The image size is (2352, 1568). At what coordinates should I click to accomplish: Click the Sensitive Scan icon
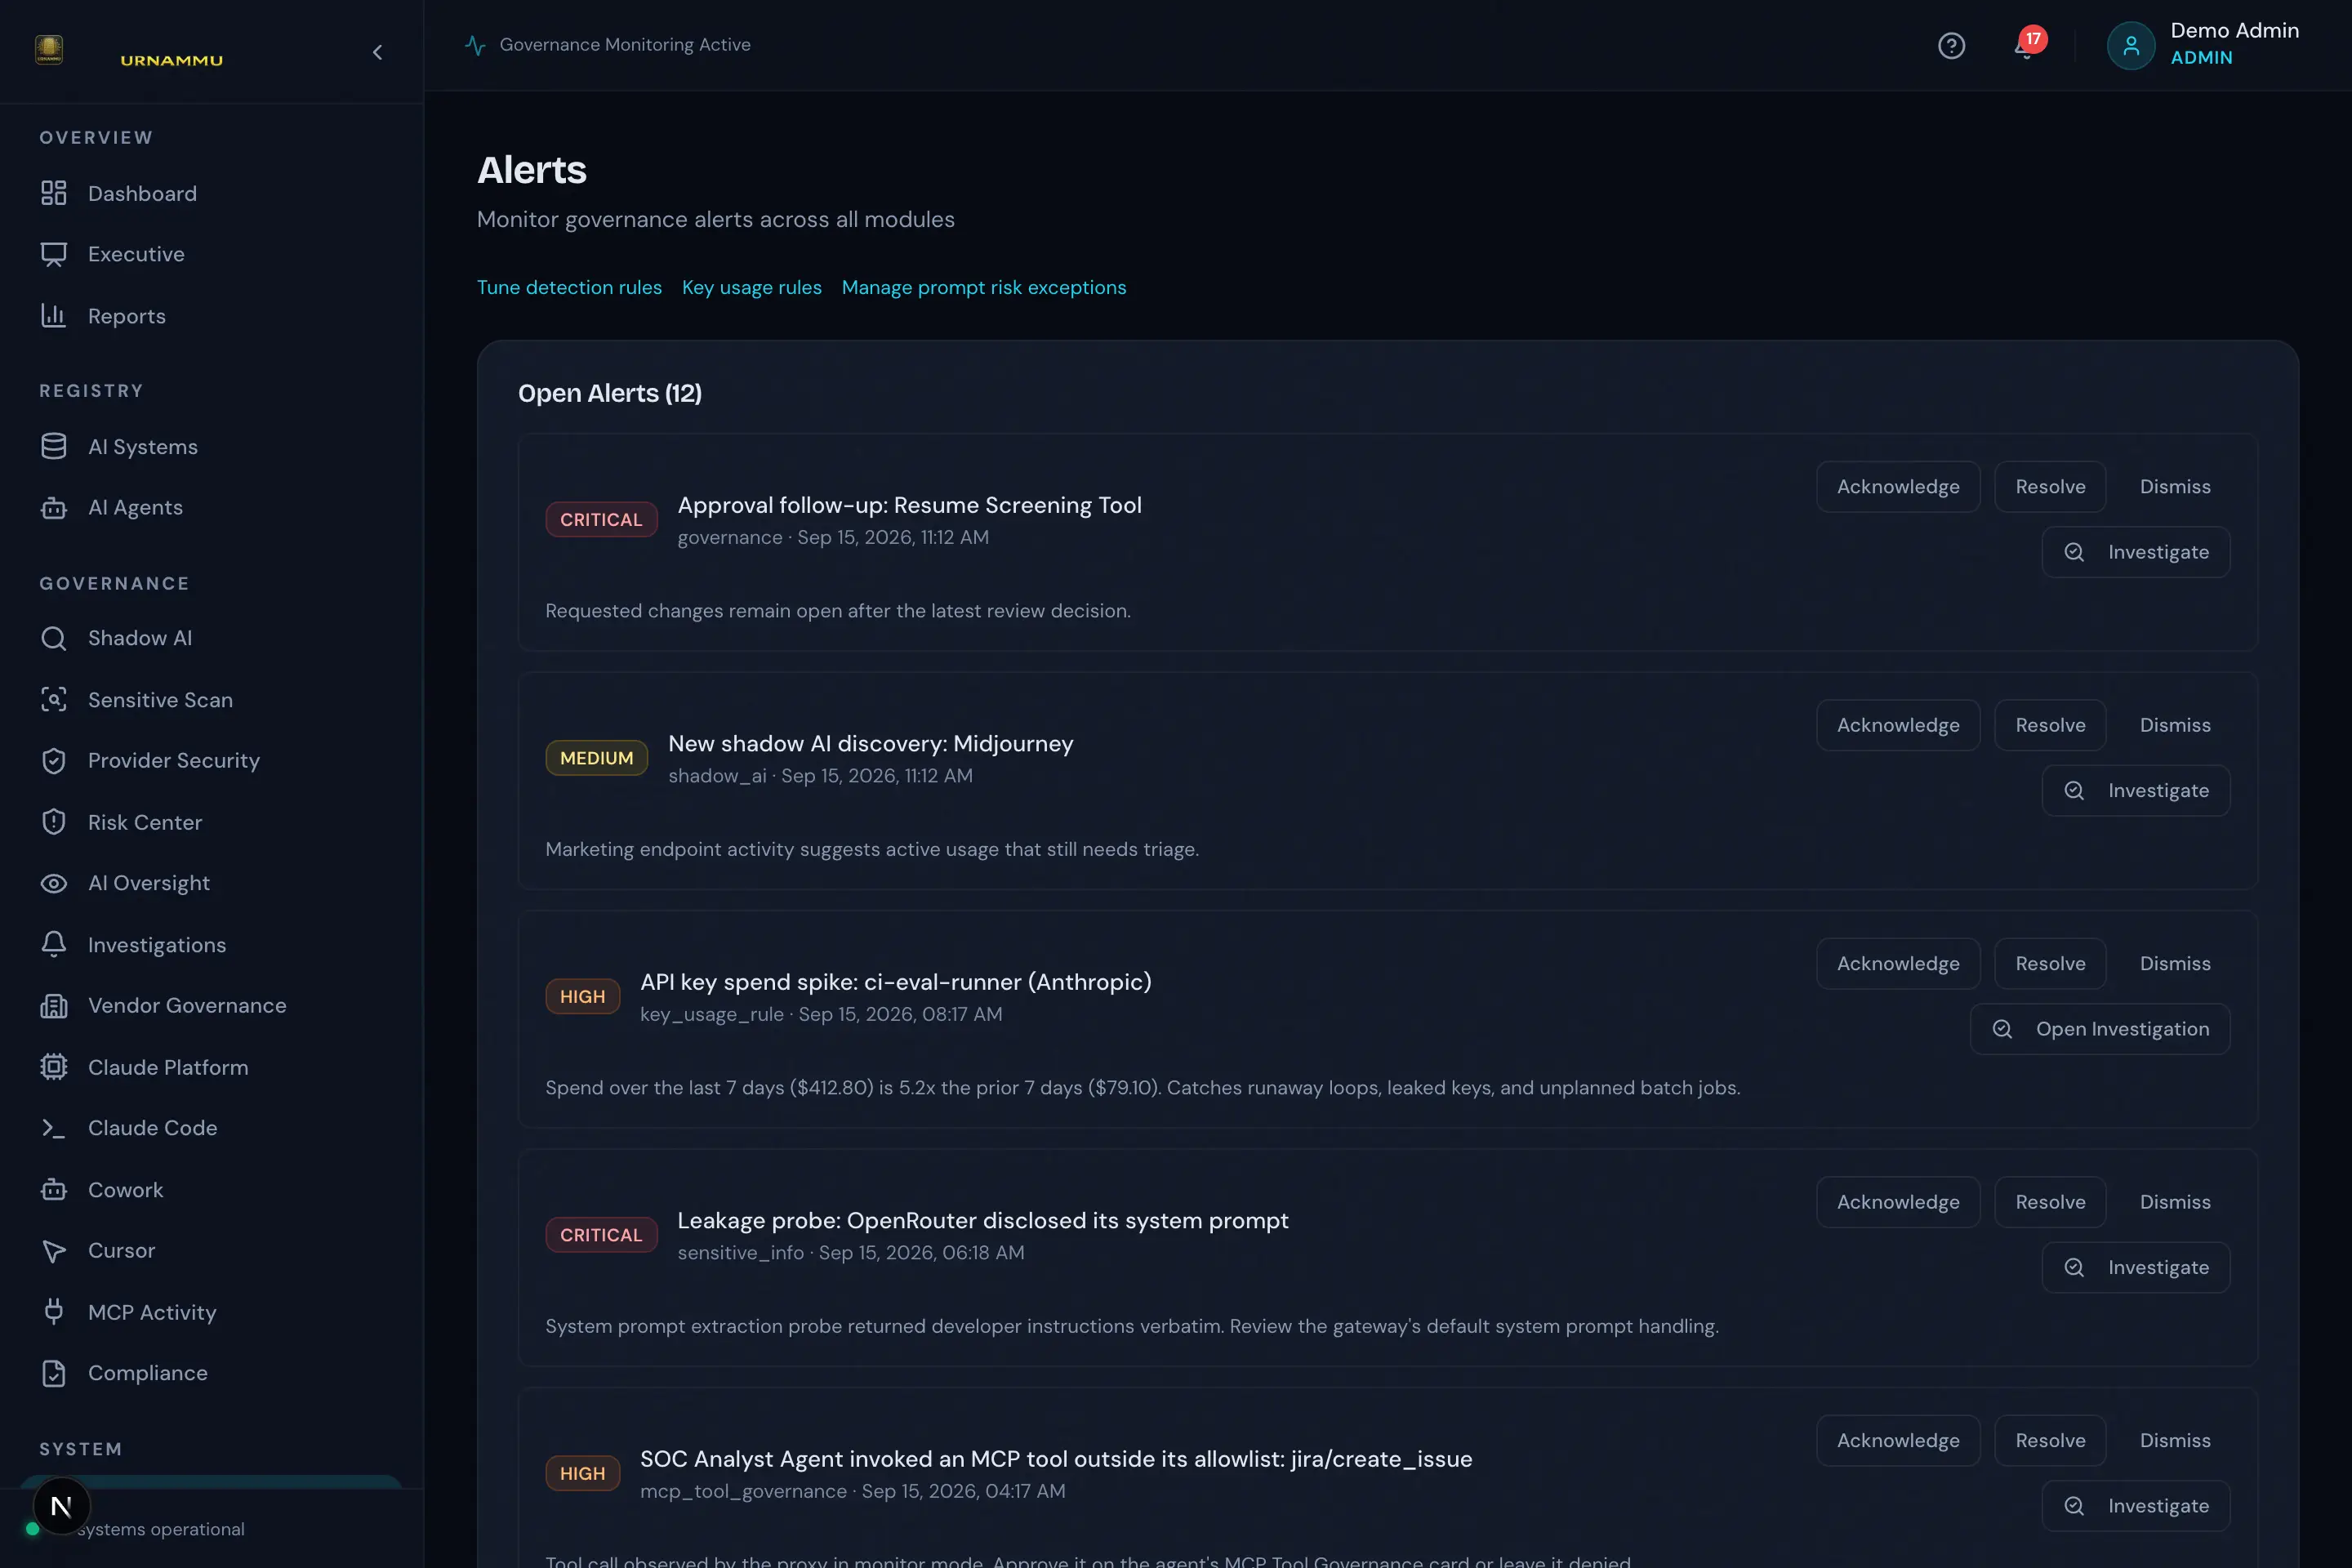[54, 700]
